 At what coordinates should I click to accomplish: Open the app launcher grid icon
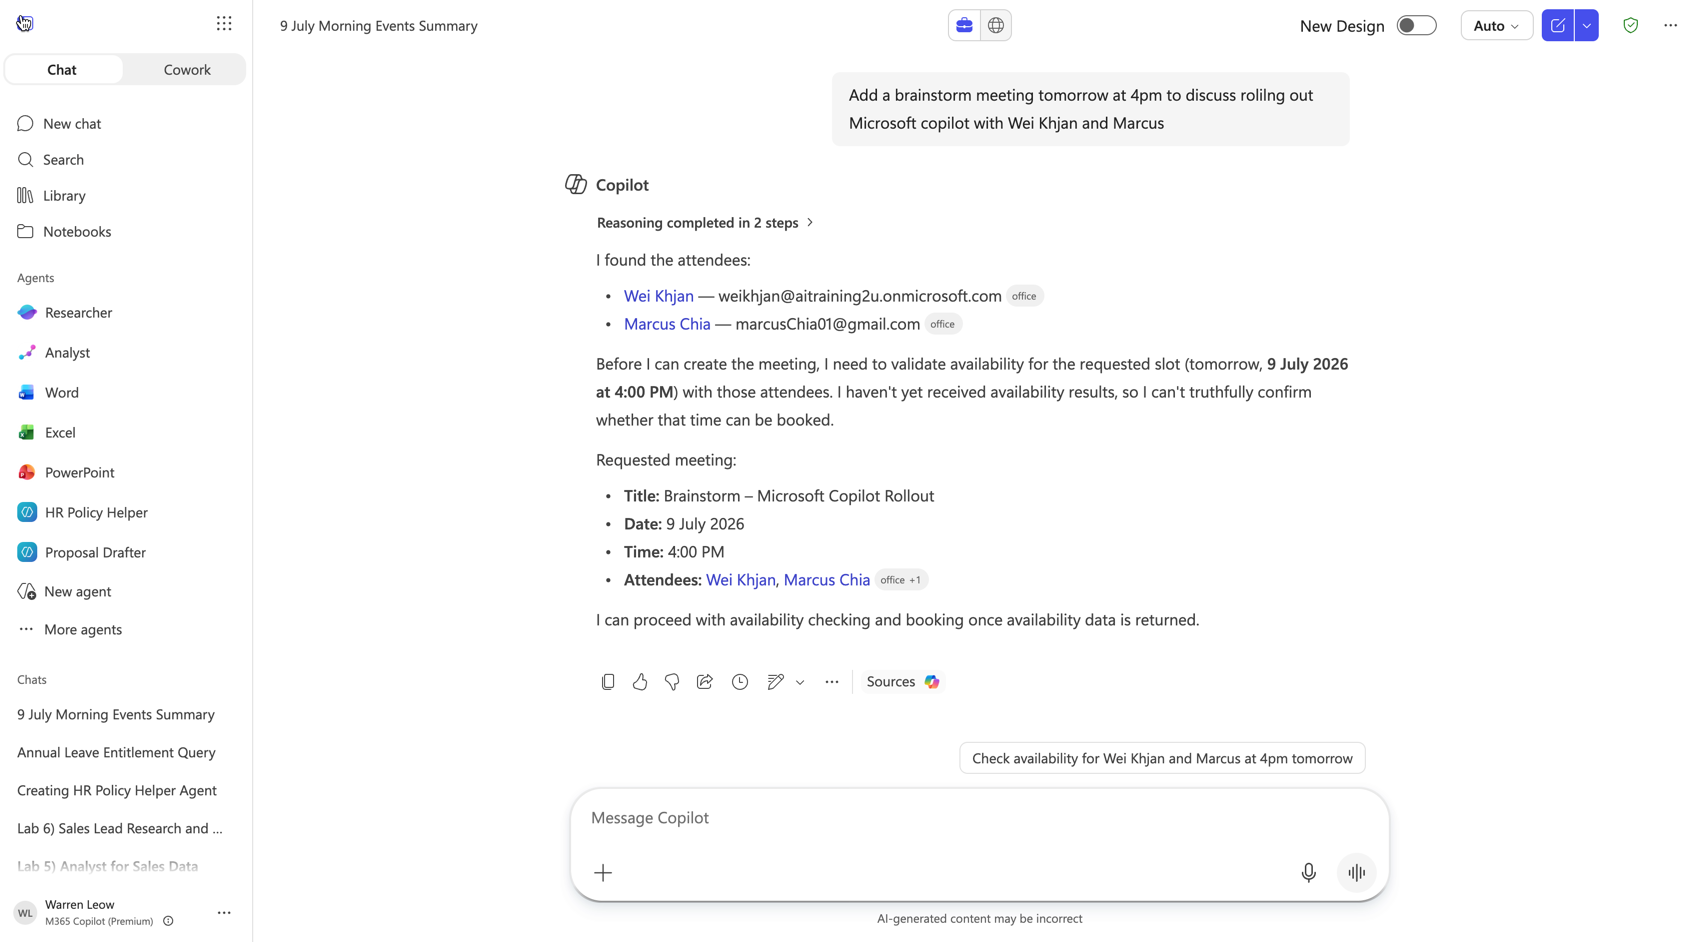224,23
